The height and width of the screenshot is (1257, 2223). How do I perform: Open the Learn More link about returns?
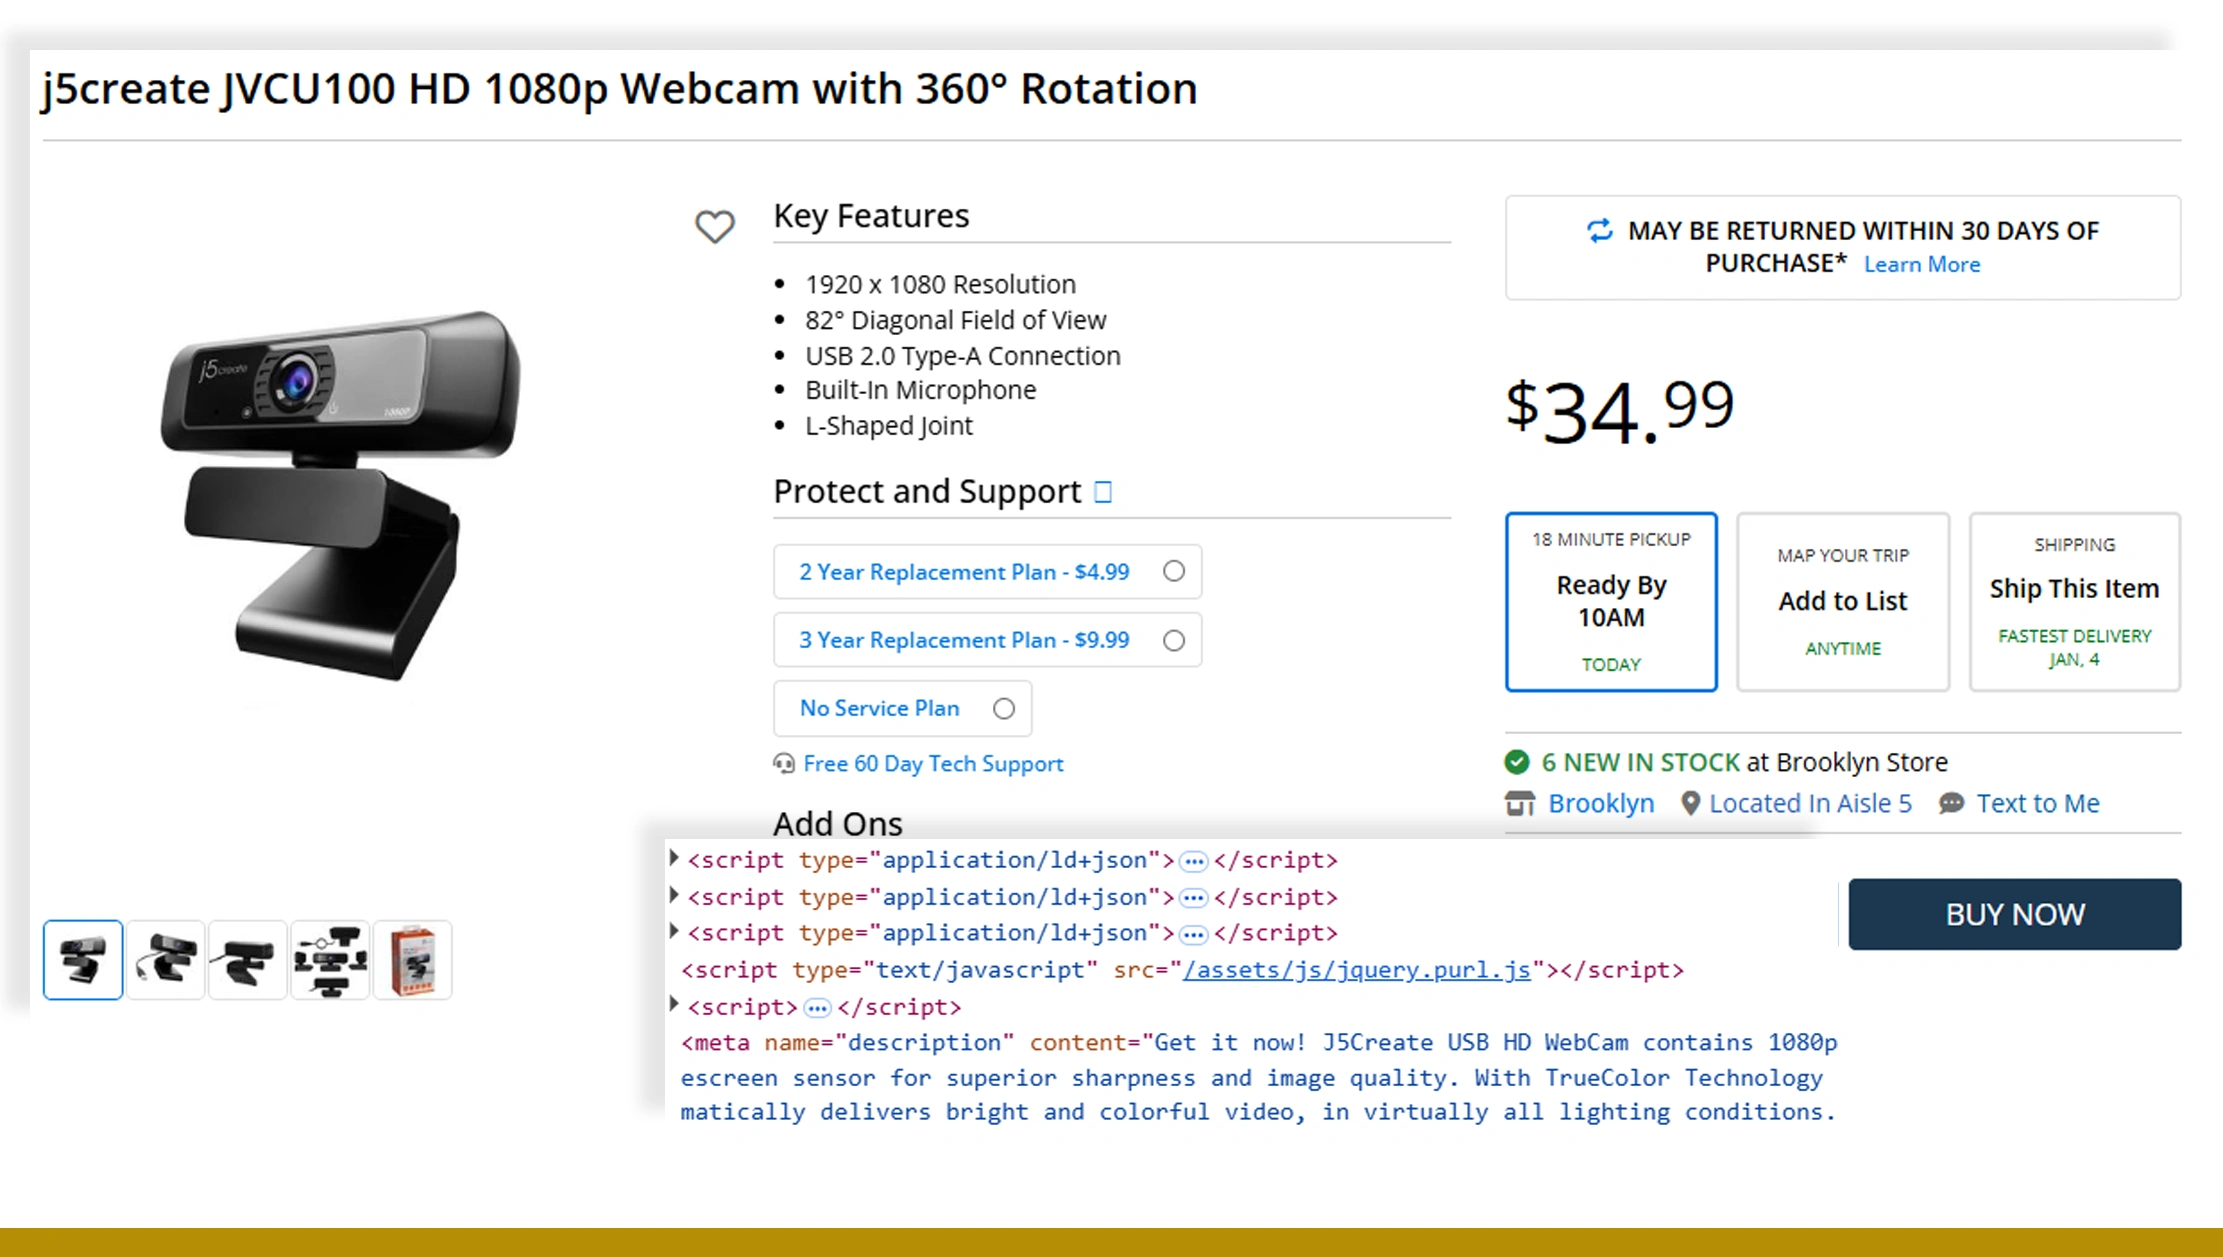click(1921, 264)
